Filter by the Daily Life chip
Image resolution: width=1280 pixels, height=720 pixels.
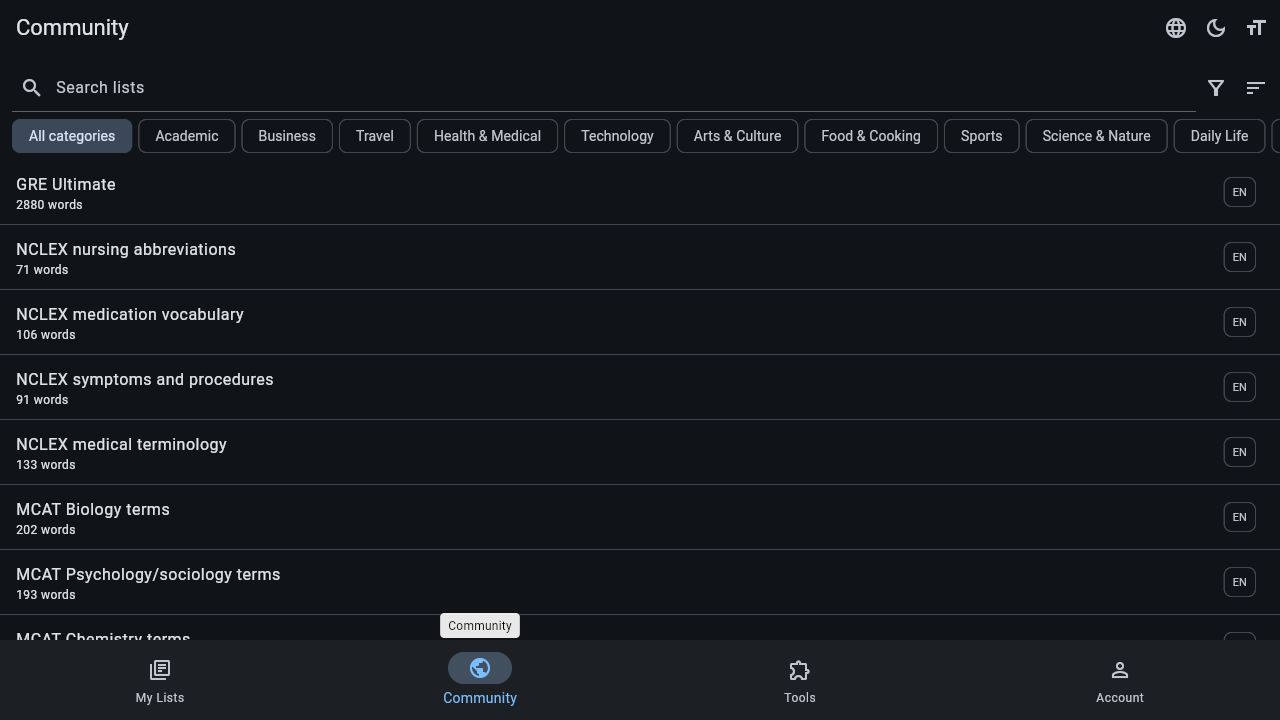[1219, 136]
